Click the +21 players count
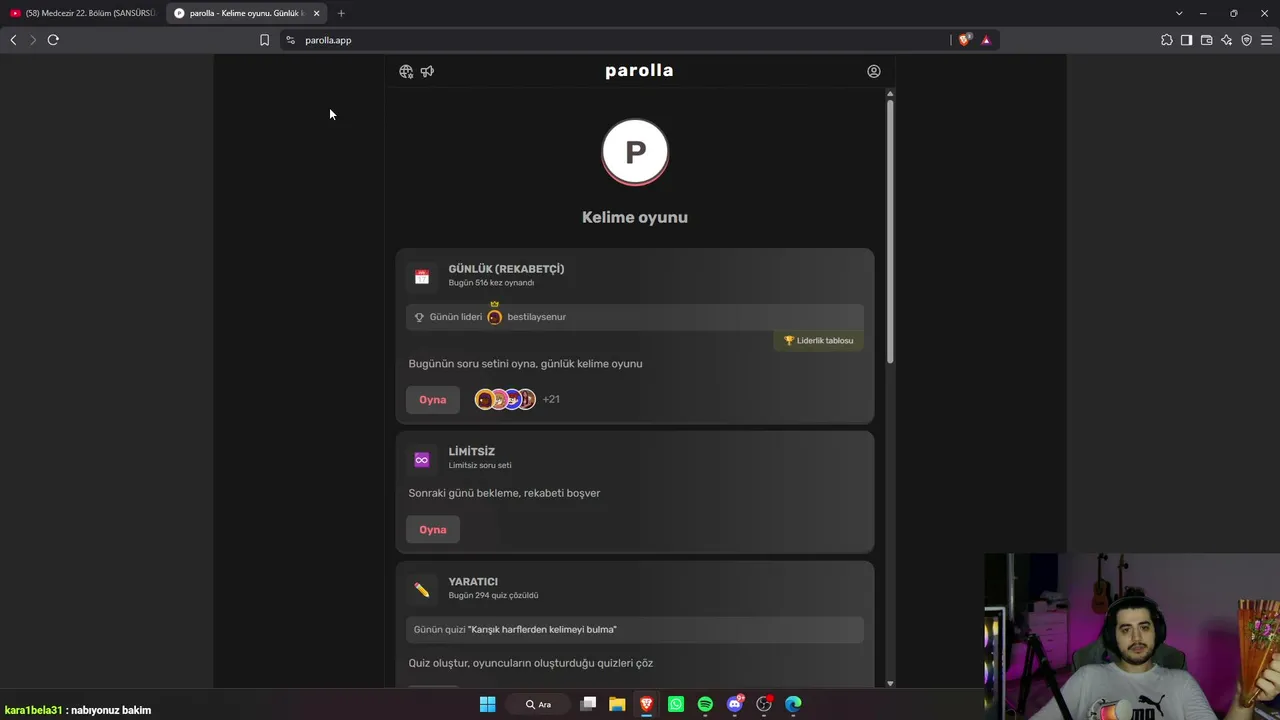Screen dimensions: 1280x720 point(551,399)
